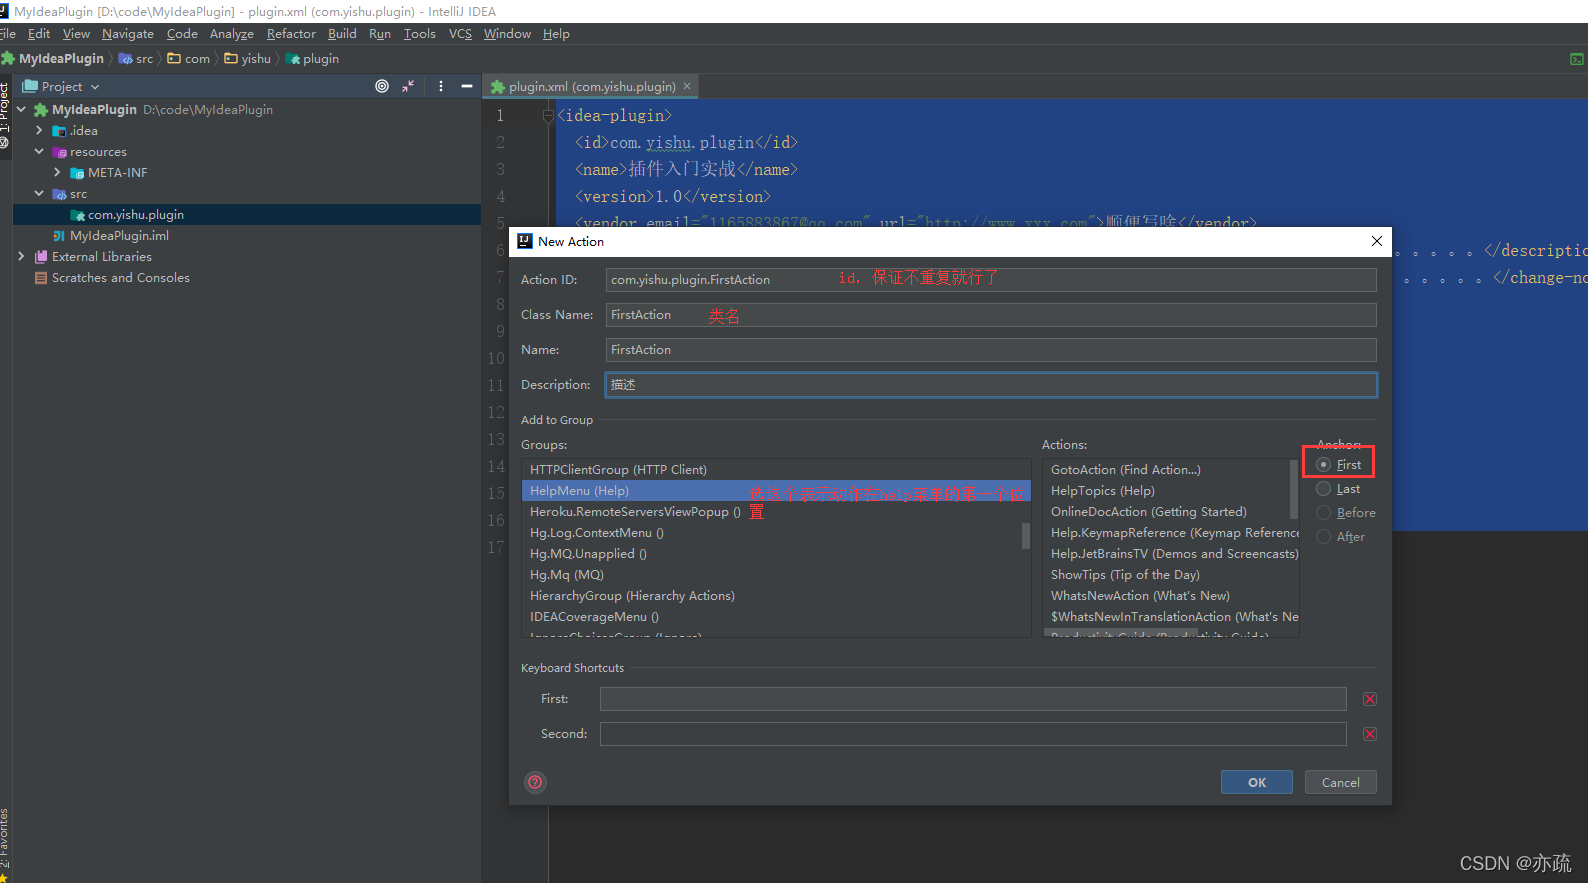1588x883 pixels.
Task: Open Project panel options (three dots)
Action: click(441, 86)
